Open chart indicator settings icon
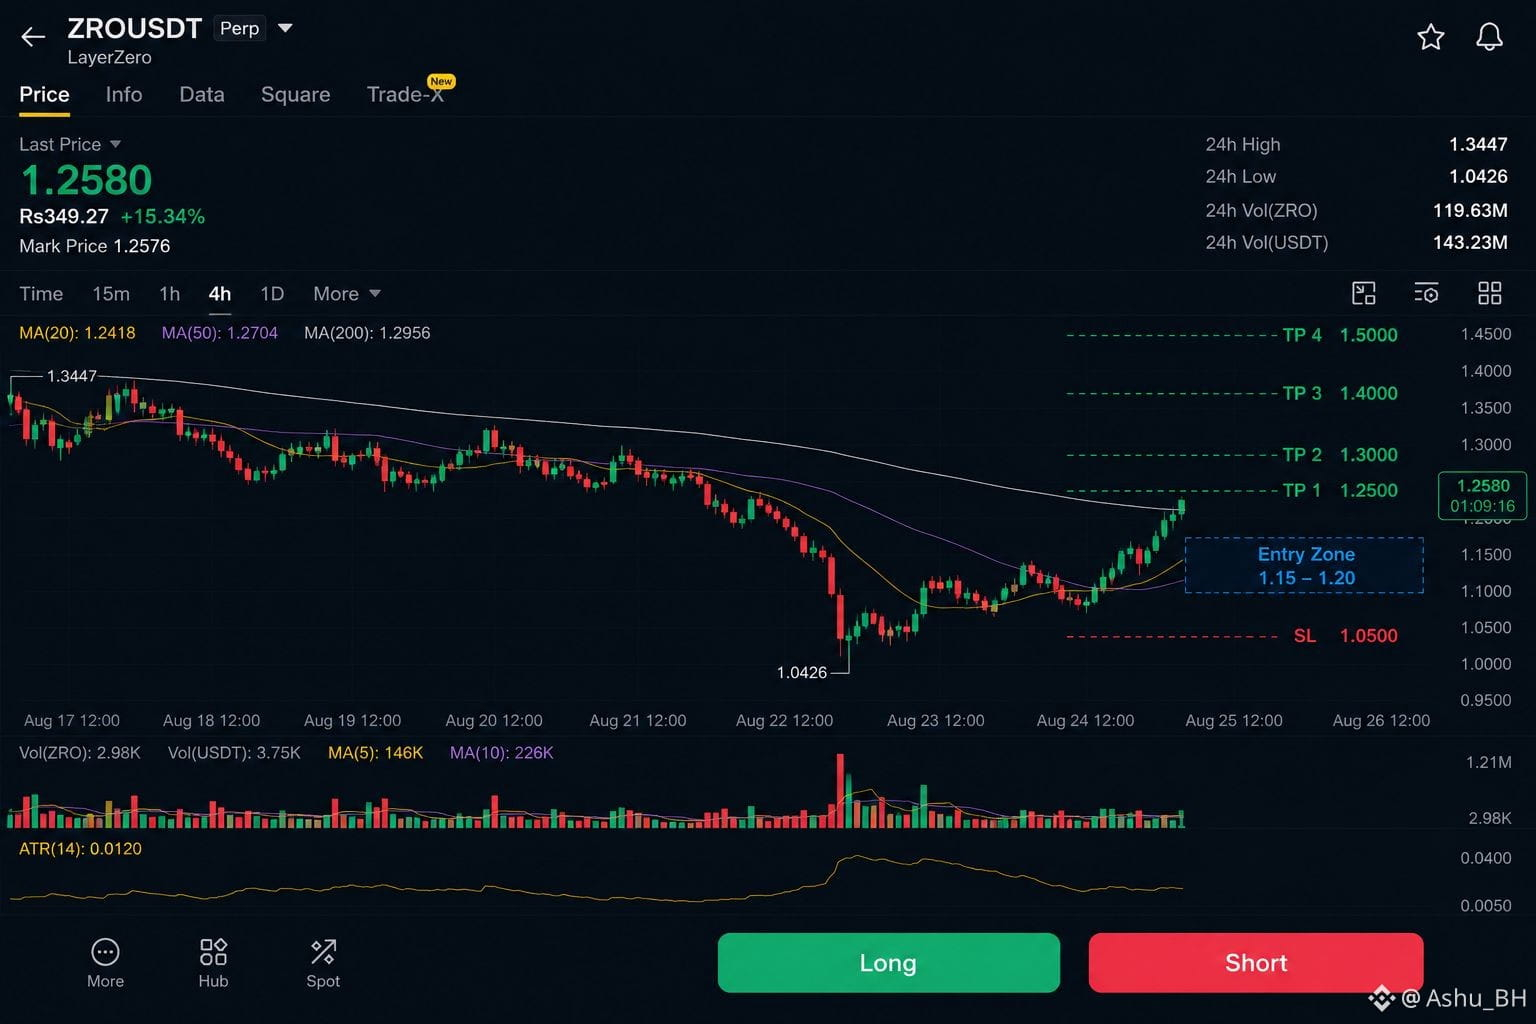Screen dimensions: 1536x1024 1426,293
